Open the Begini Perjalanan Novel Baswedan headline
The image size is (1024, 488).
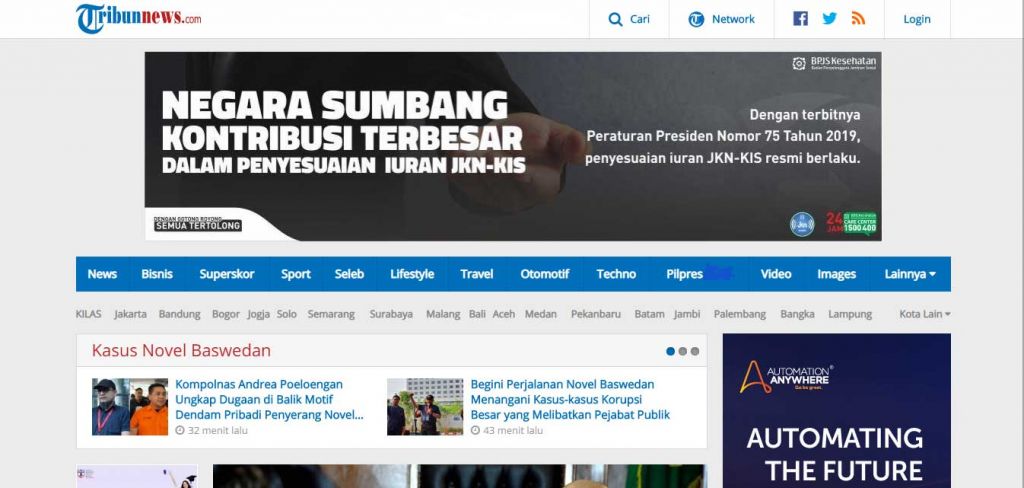(570, 400)
